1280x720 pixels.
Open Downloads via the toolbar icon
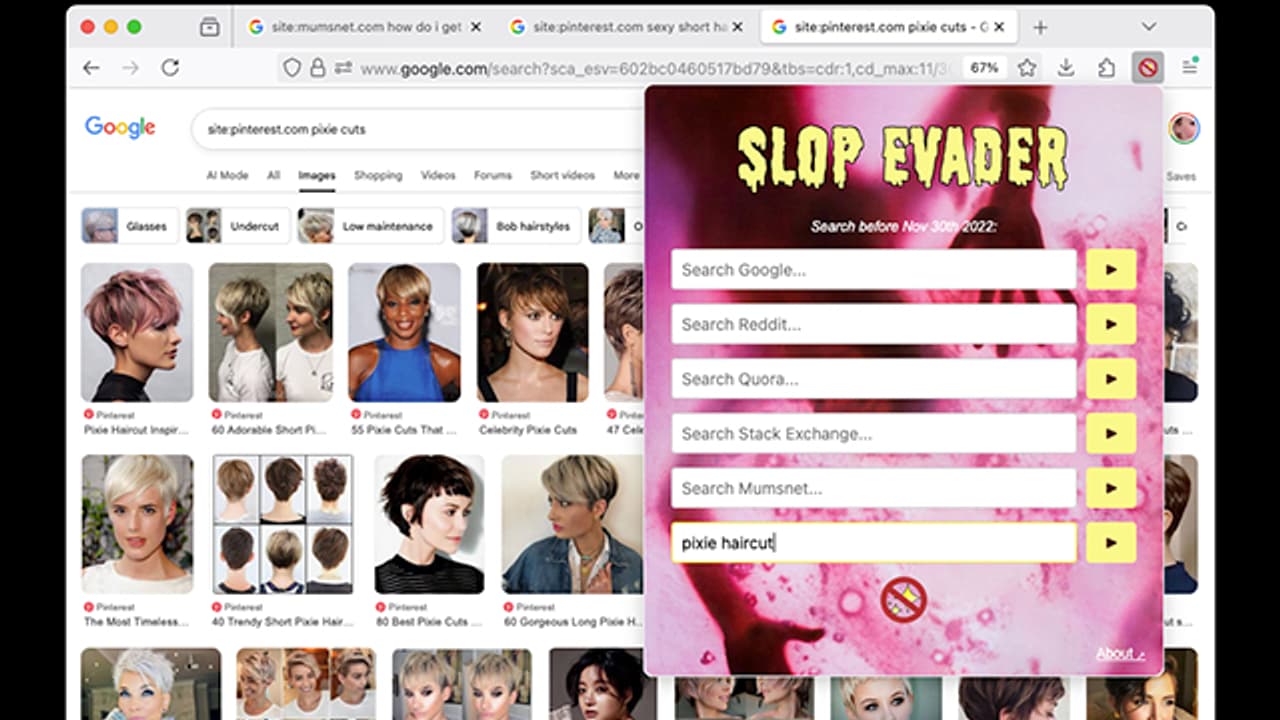1064,67
